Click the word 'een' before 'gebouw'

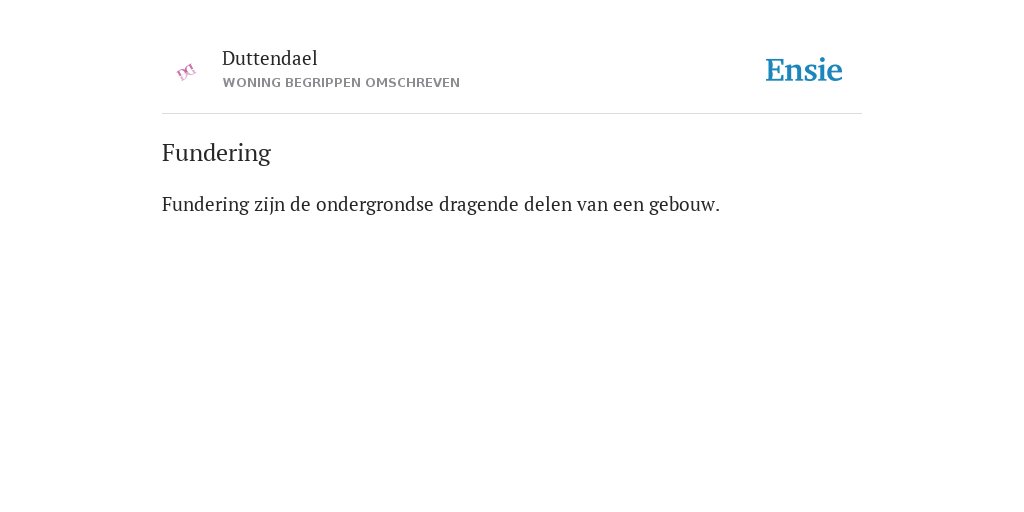click(x=628, y=205)
